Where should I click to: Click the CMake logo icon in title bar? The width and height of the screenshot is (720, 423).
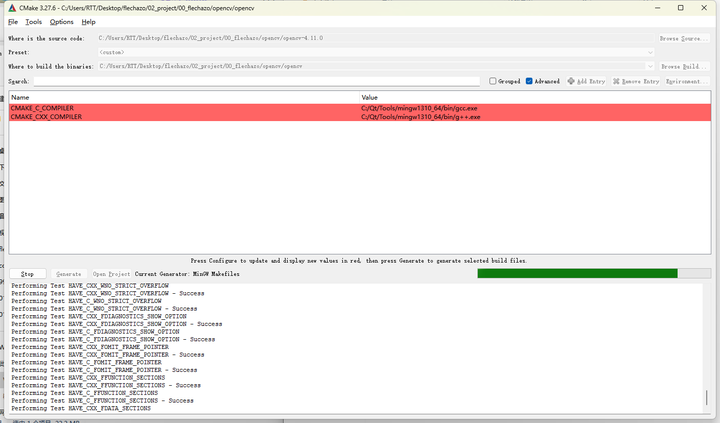(12, 8)
